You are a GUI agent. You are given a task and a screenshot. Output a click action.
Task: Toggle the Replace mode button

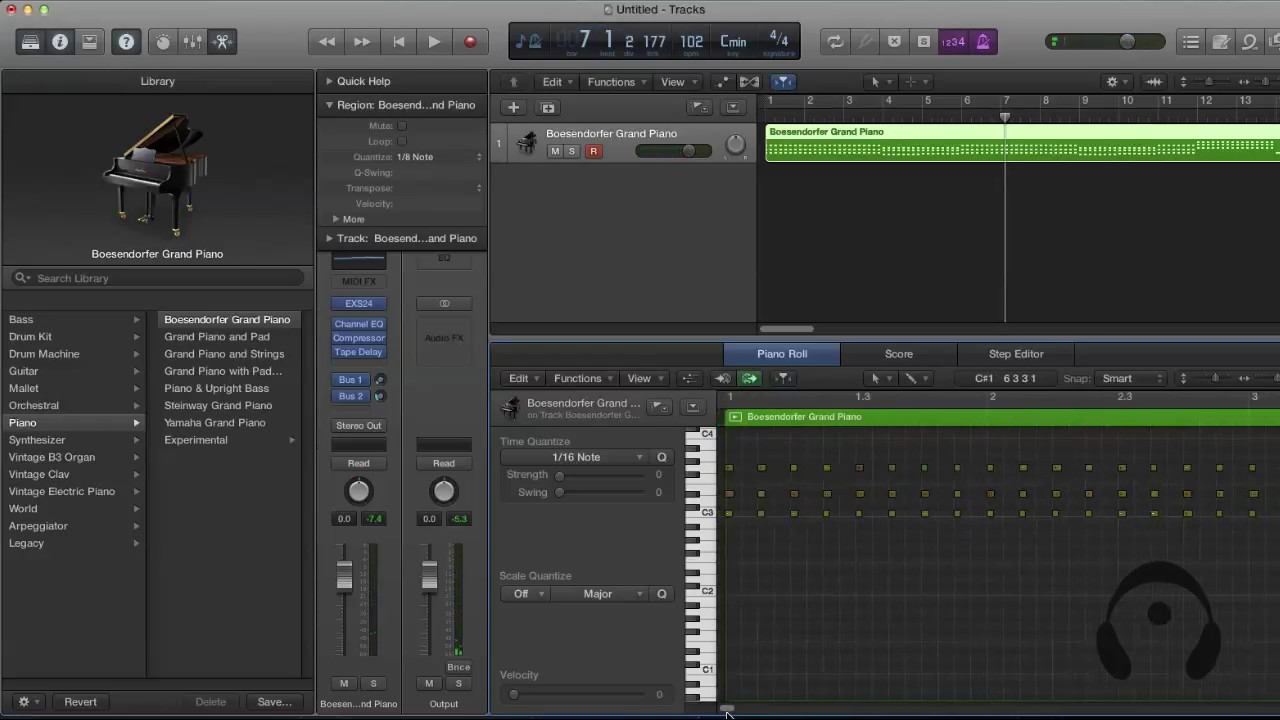(x=894, y=42)
